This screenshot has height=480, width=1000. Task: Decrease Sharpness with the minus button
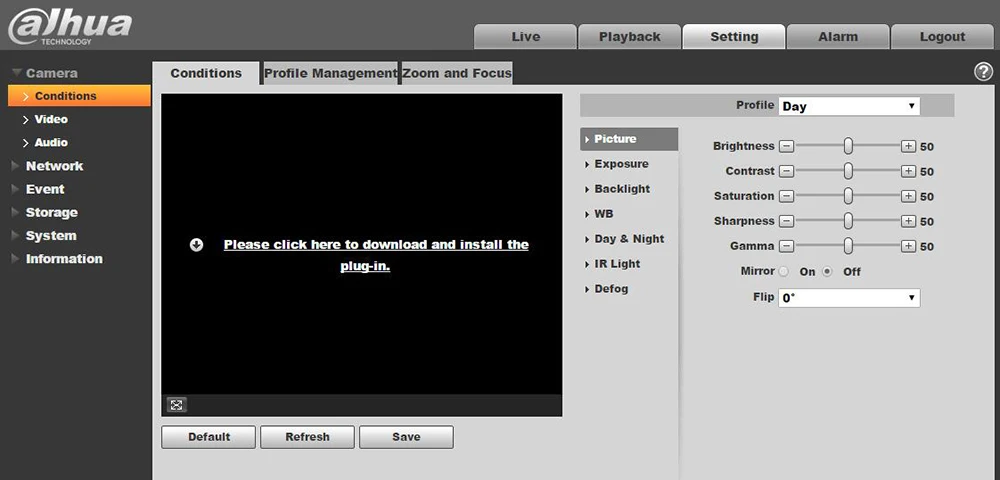(787, 221)
